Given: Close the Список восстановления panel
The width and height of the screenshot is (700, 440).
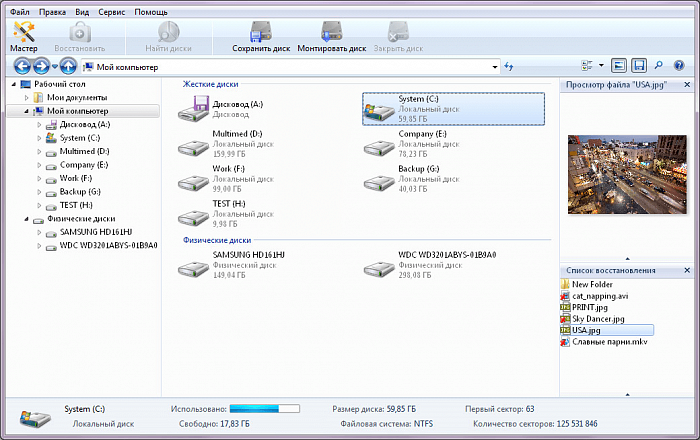Looking at the screenshot, I should tap(687, 270).
